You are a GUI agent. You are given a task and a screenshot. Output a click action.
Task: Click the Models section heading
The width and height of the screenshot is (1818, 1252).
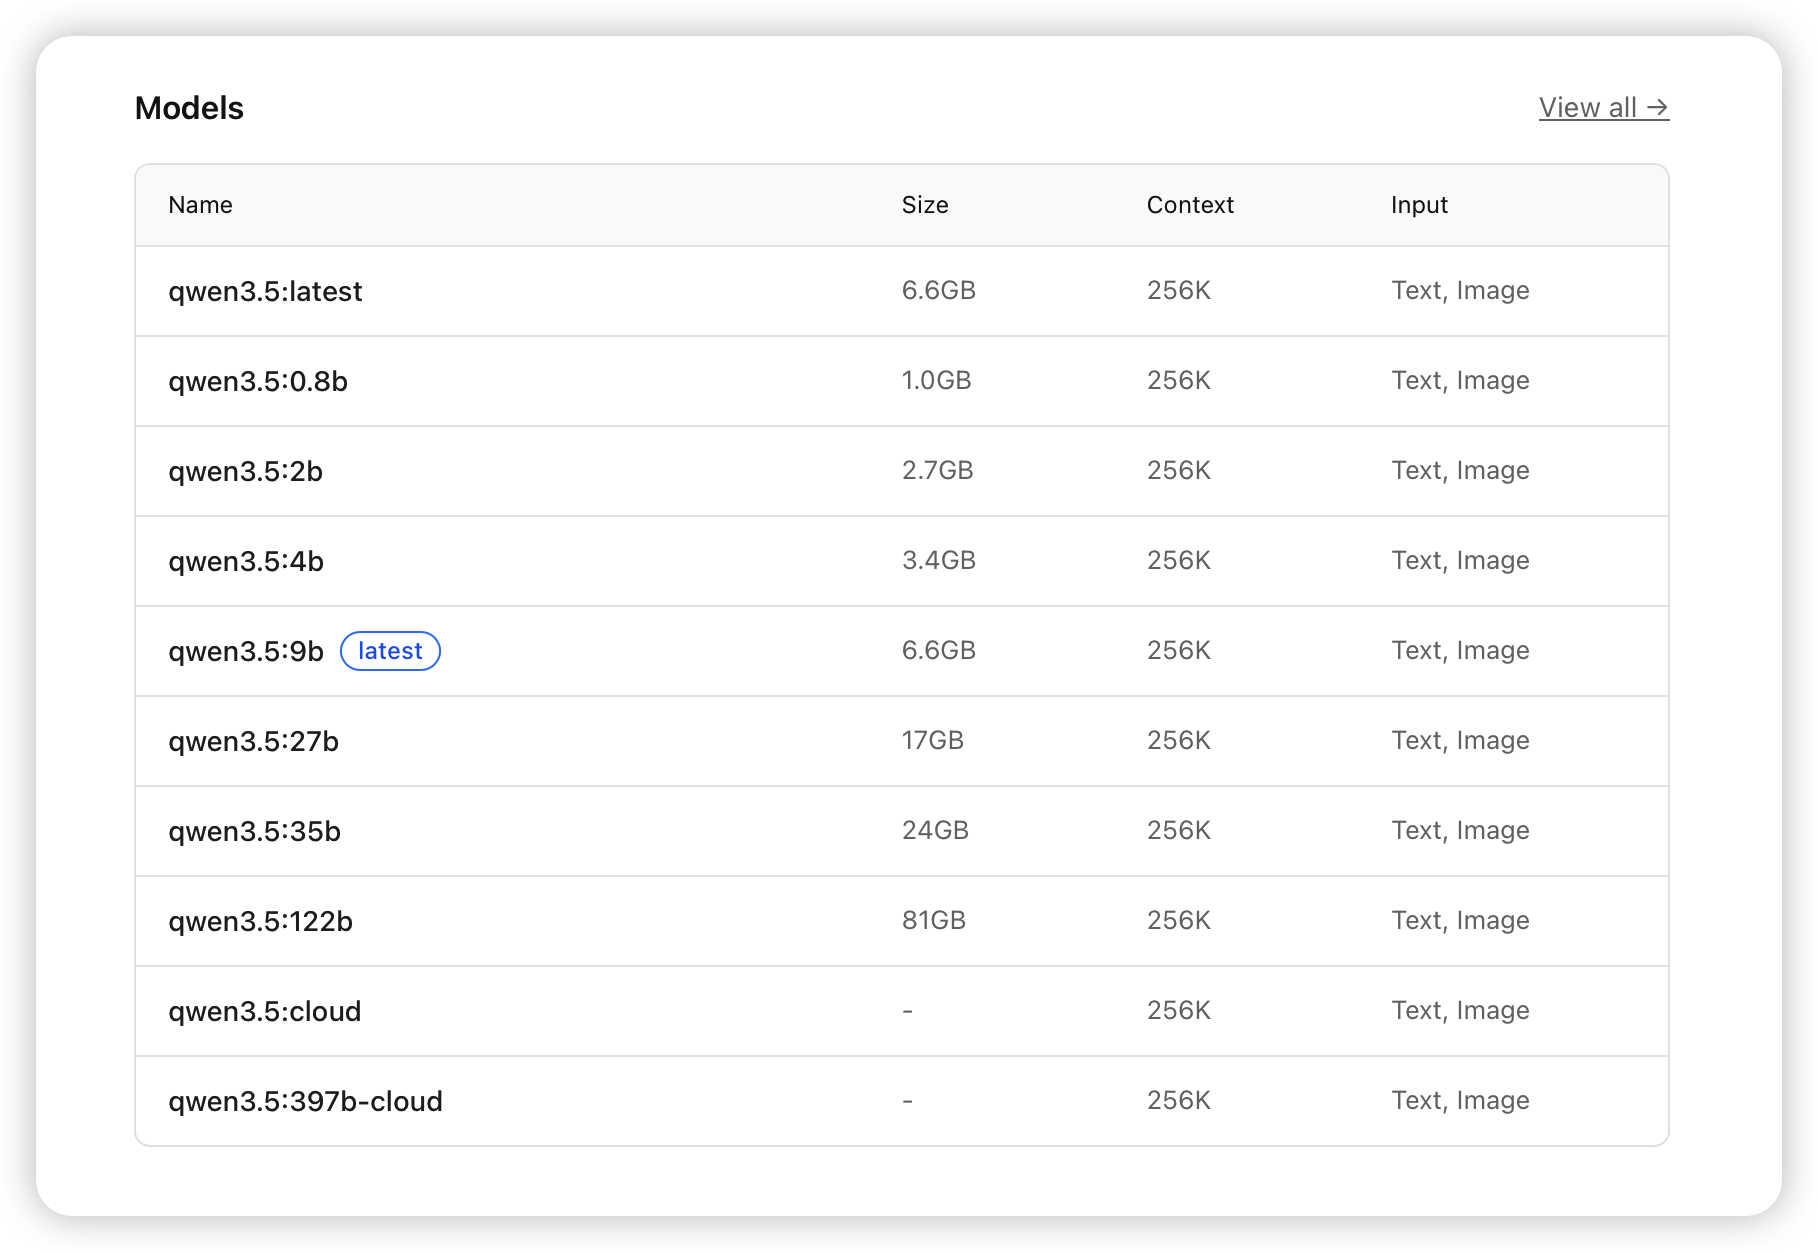point(189,108)
